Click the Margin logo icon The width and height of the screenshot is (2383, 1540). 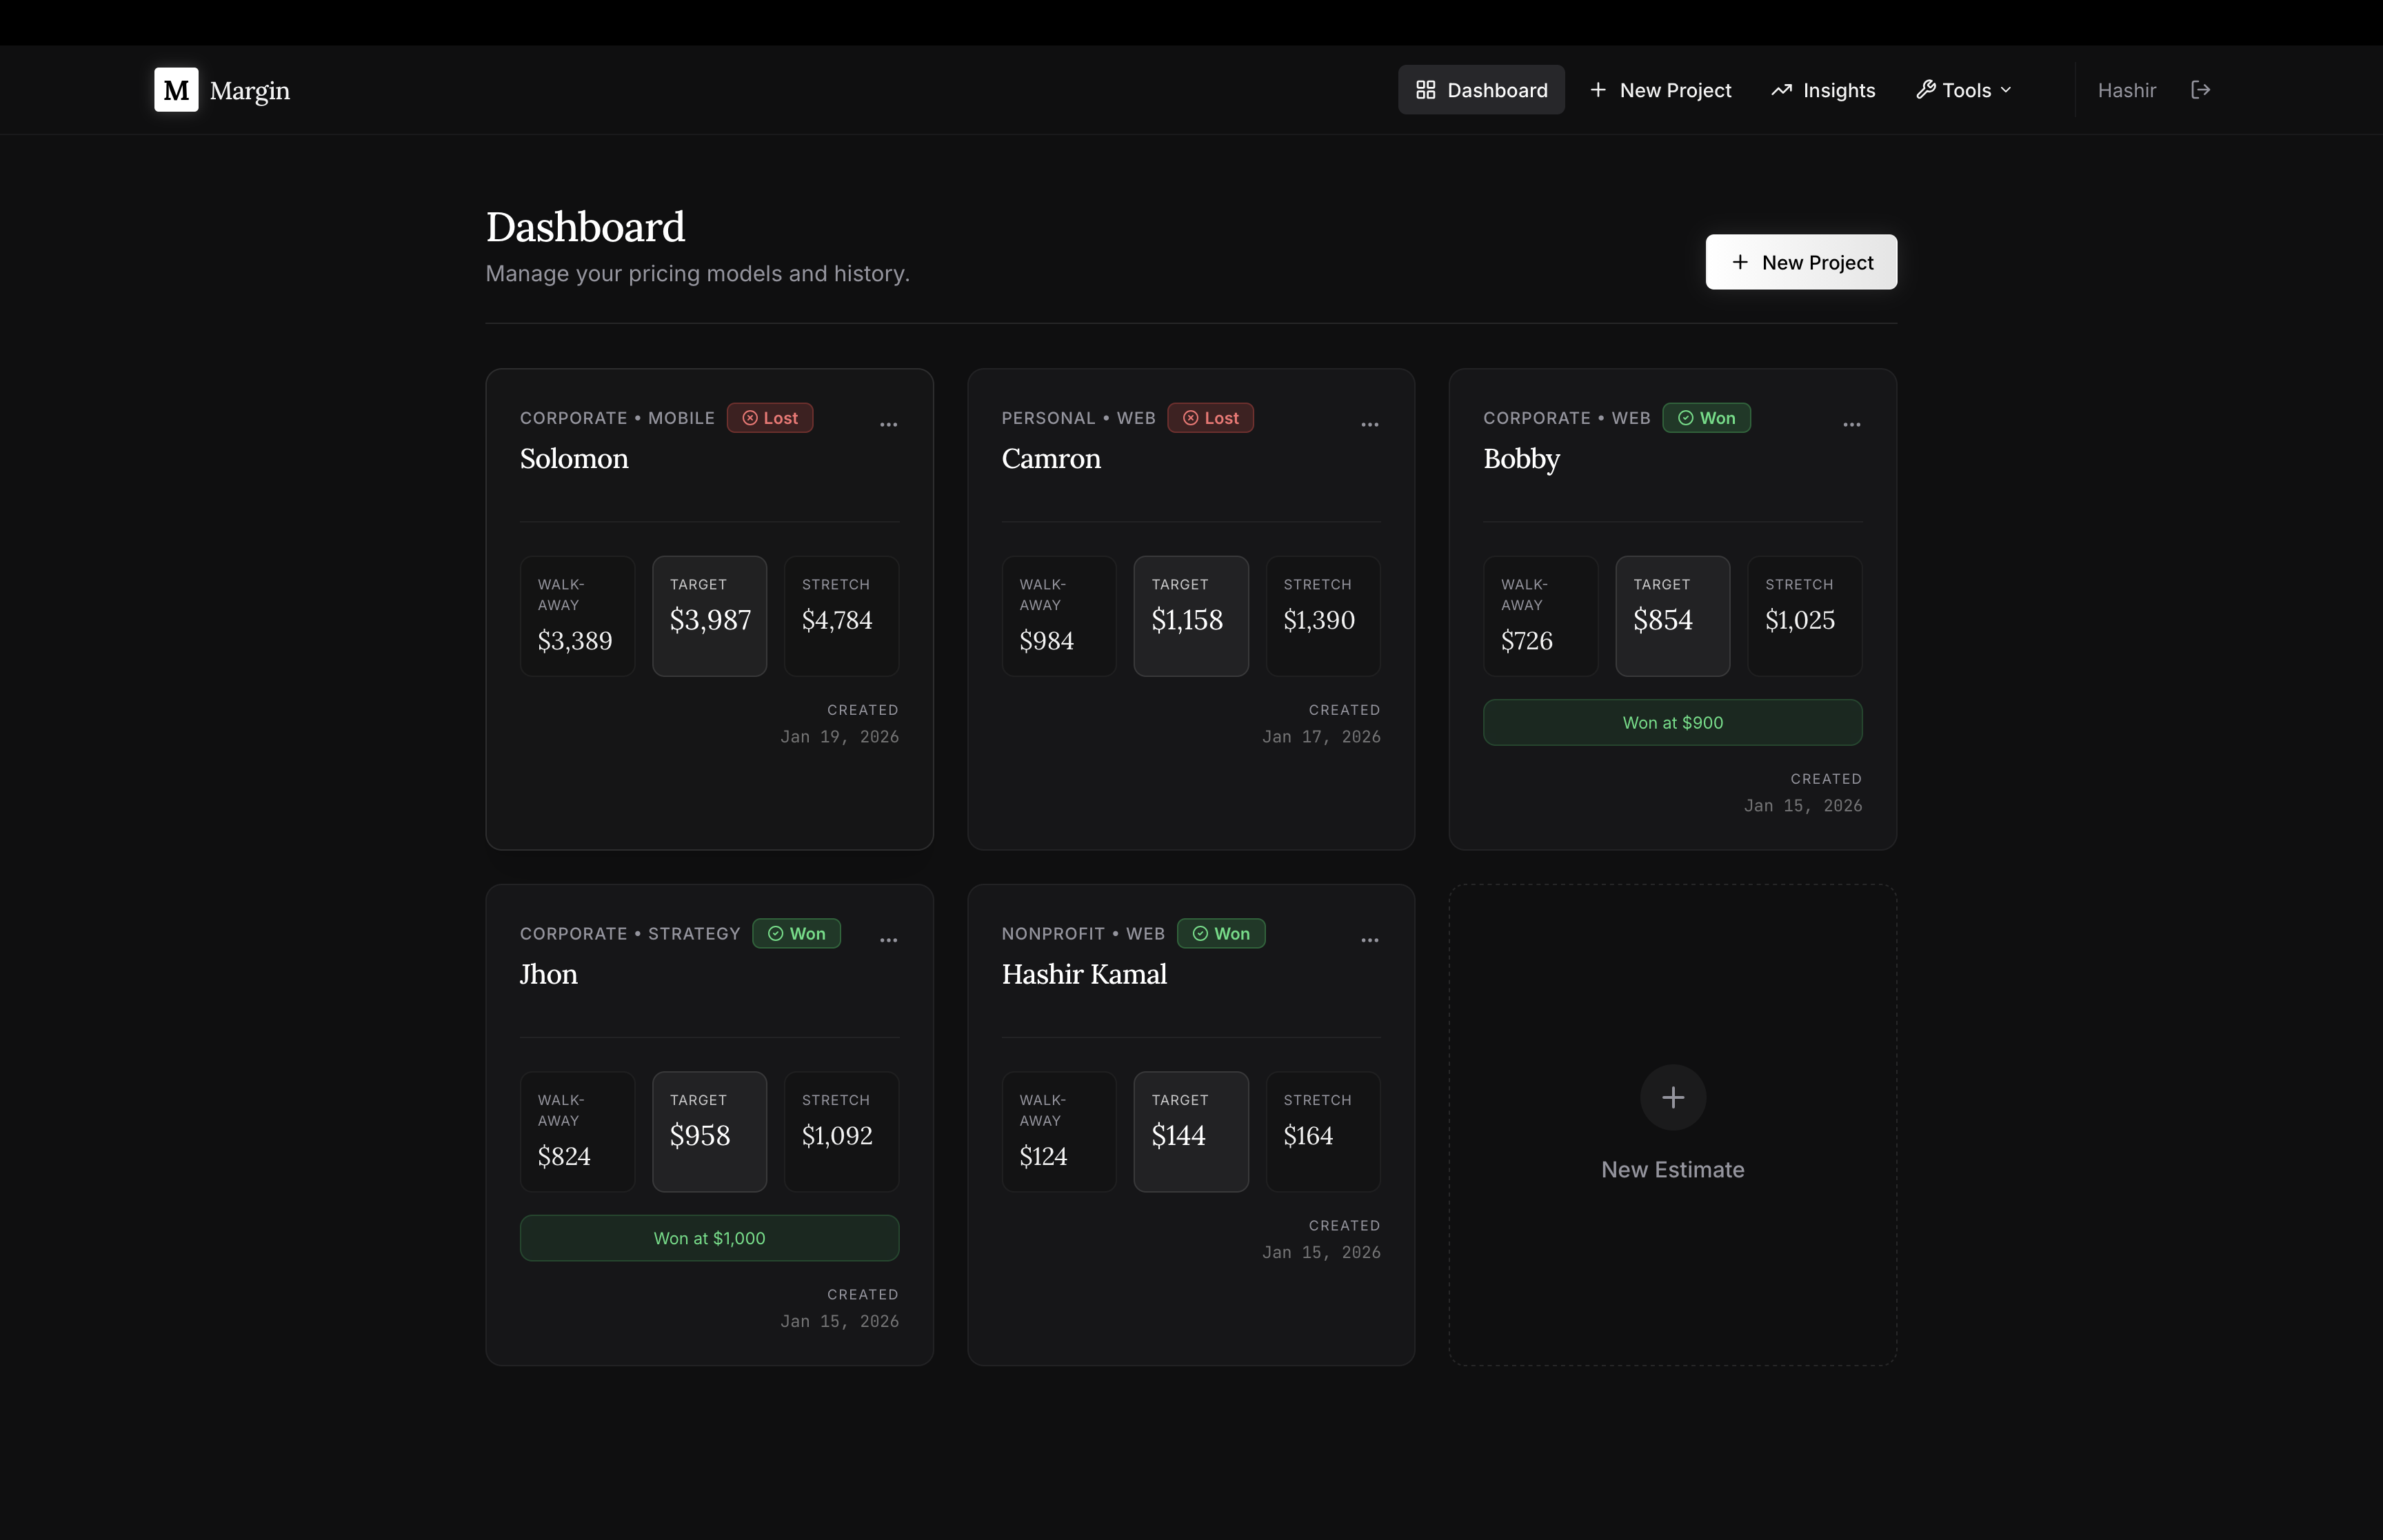coord(176,90)
